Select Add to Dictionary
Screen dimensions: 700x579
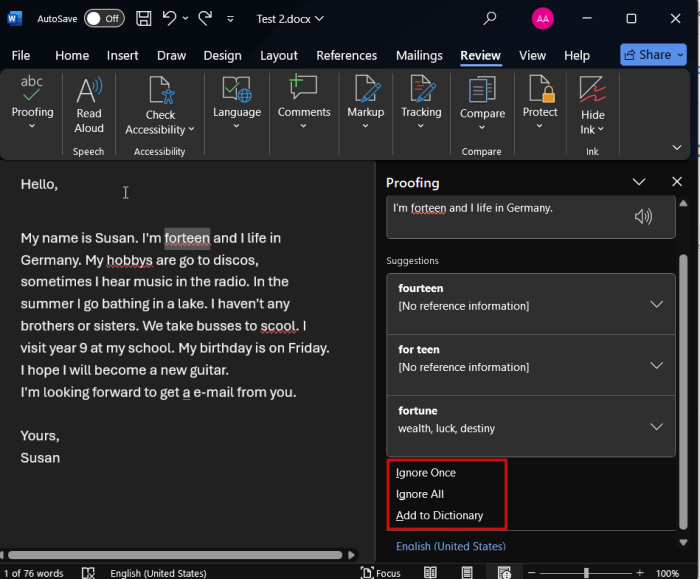[439, 515]
